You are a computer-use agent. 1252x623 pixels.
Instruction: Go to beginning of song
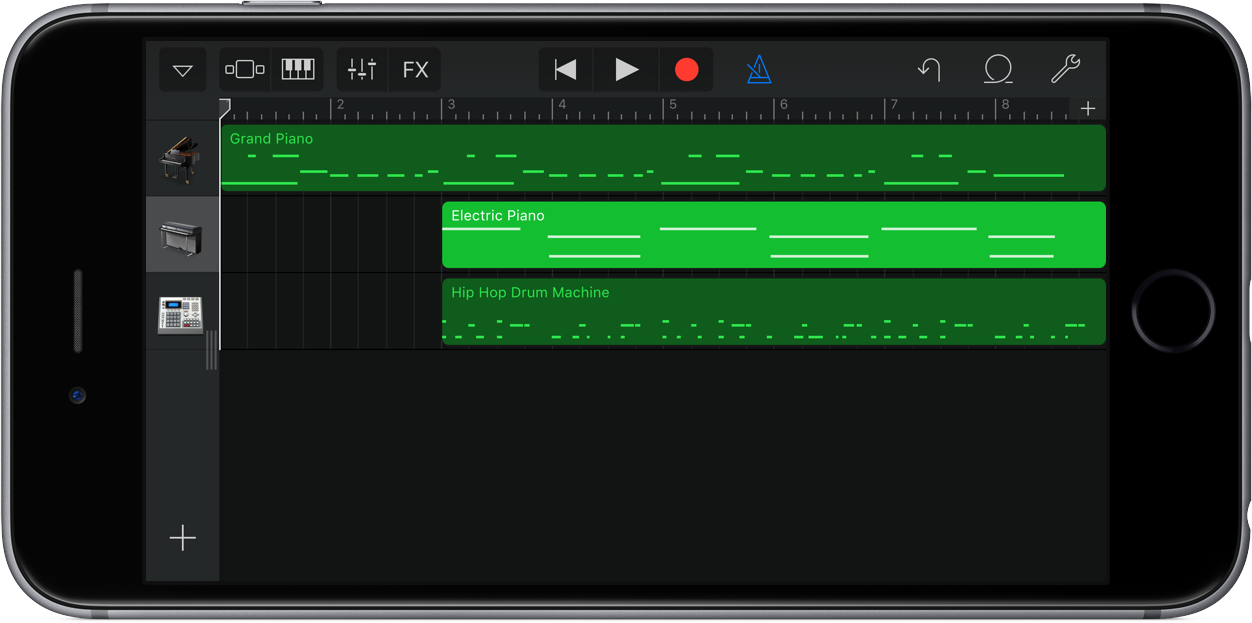pyautogui.click(x=566, y=70)
